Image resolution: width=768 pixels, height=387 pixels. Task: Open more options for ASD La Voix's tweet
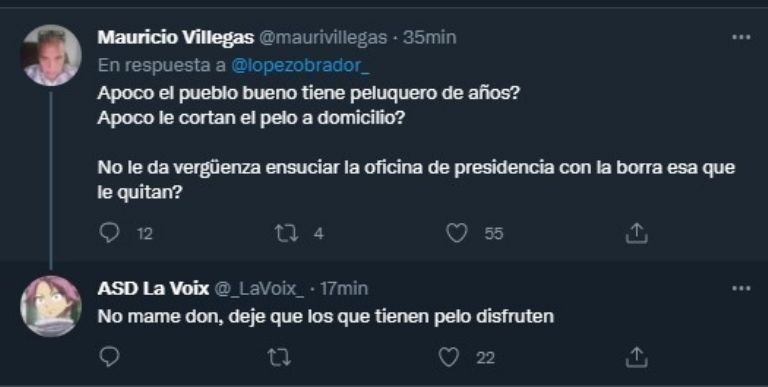point(741,289)
